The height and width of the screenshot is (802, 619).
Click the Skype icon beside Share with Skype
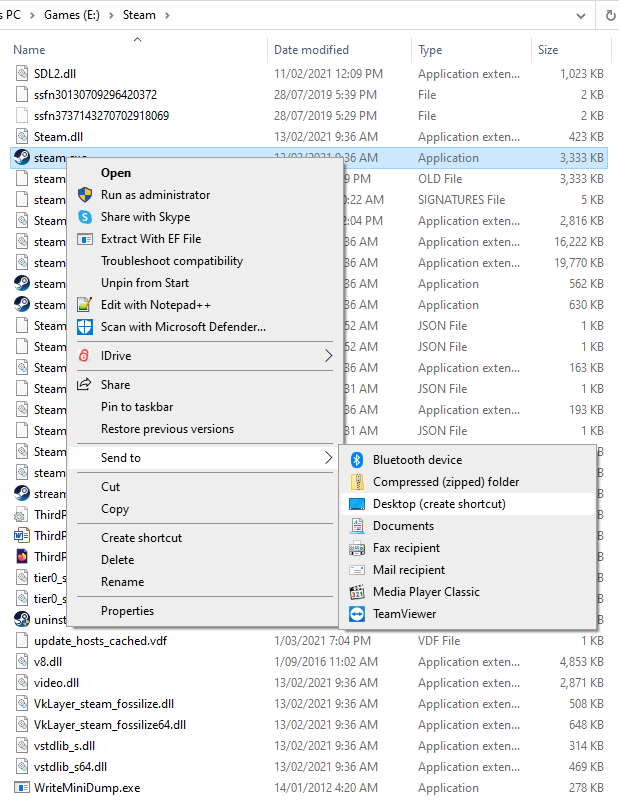tap(85, 217)
